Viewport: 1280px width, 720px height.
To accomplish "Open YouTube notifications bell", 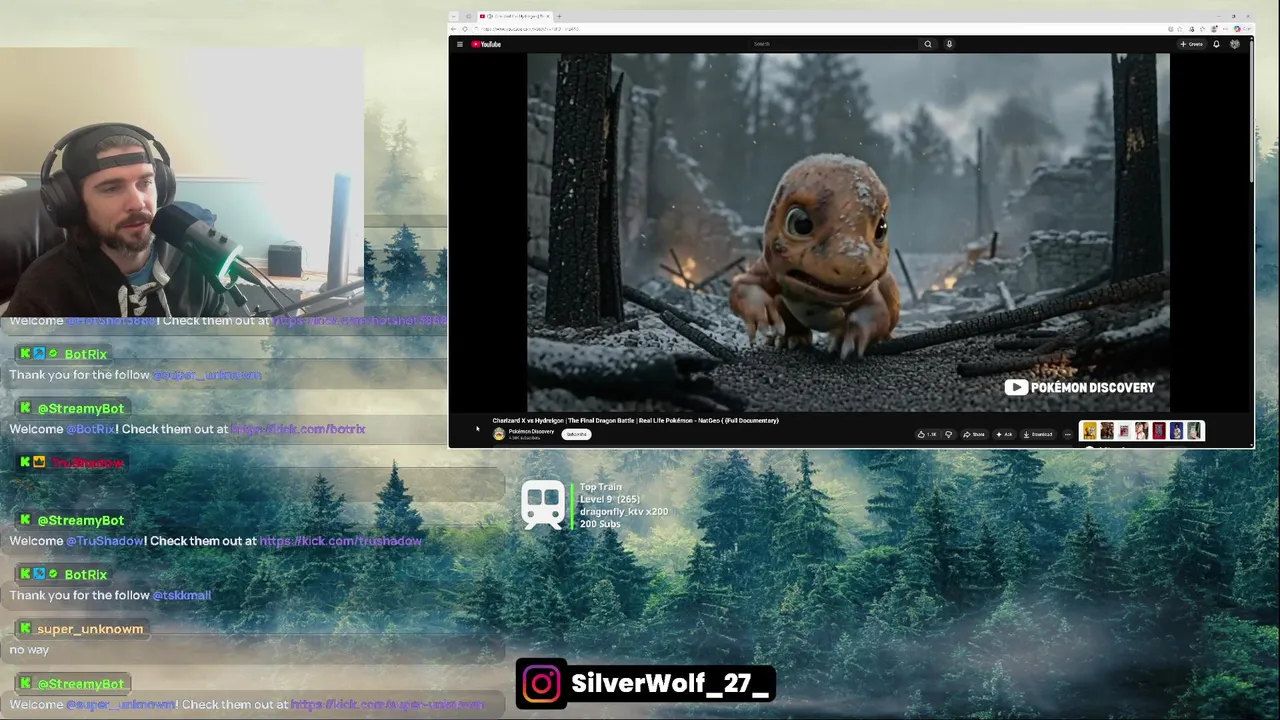I will [x=1216, y=44].
